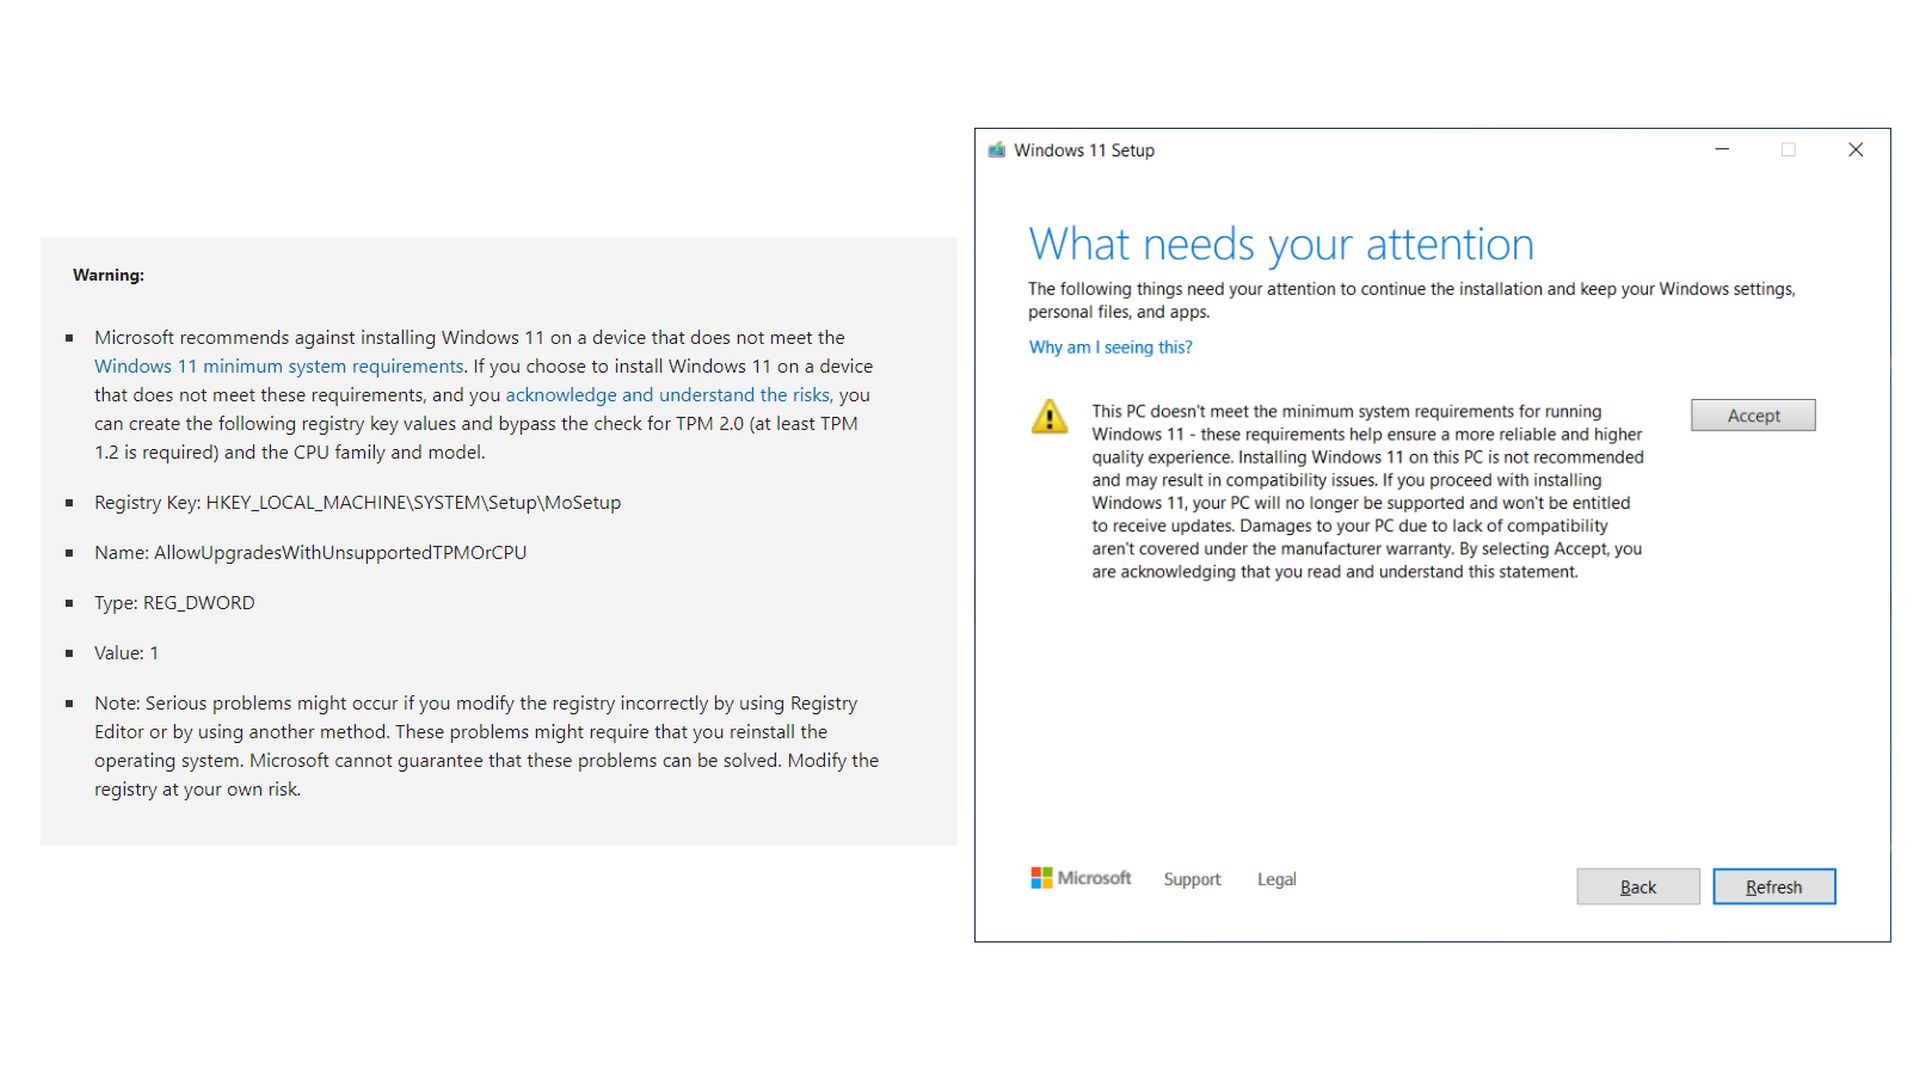
Task: Click the bold Warning label
Action: (x=108, y=275)
